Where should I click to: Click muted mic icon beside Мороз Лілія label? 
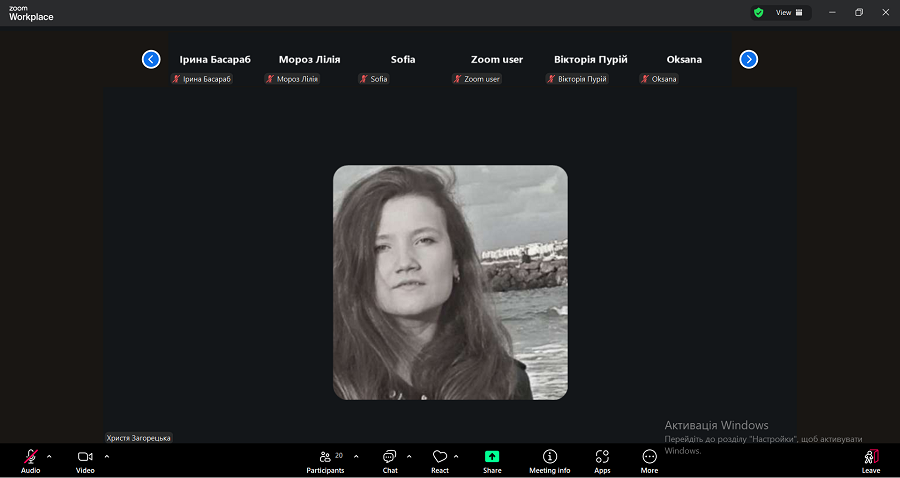click(270, 79)
